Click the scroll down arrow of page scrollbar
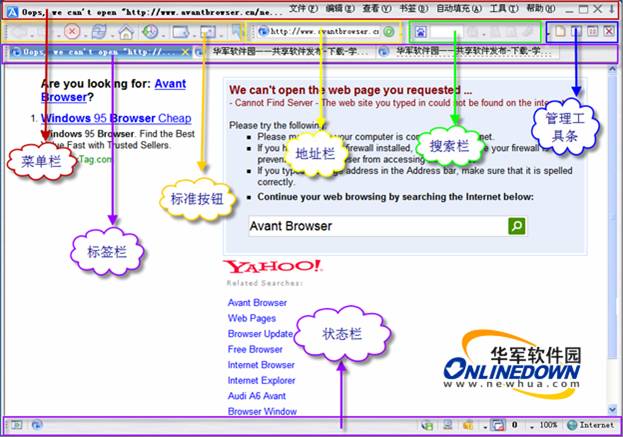 [x=612, y=409]
